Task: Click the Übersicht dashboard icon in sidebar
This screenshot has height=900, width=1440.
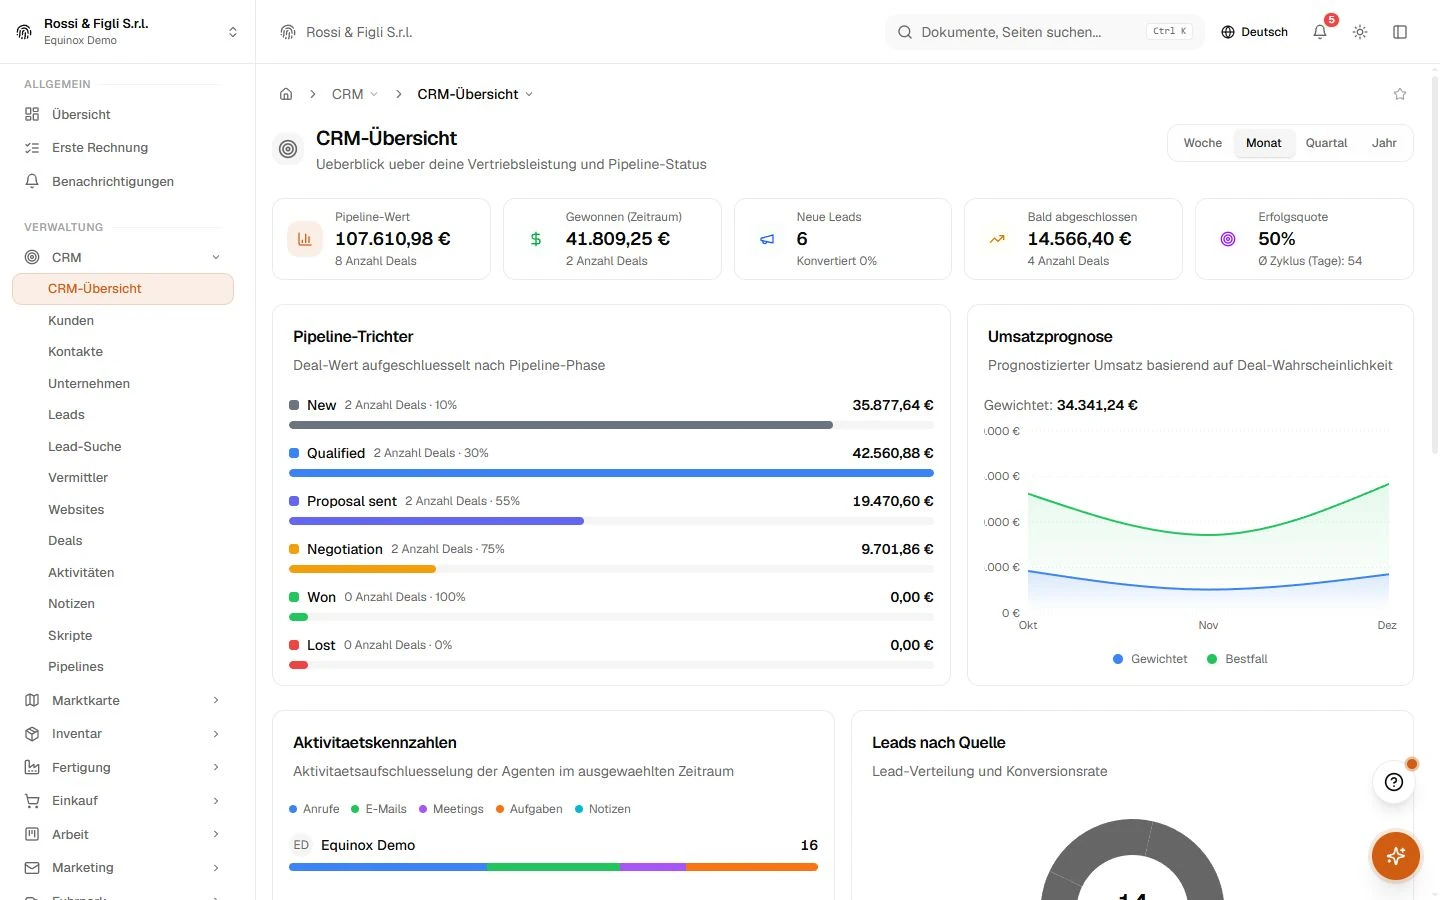Action: coord(32,114)
